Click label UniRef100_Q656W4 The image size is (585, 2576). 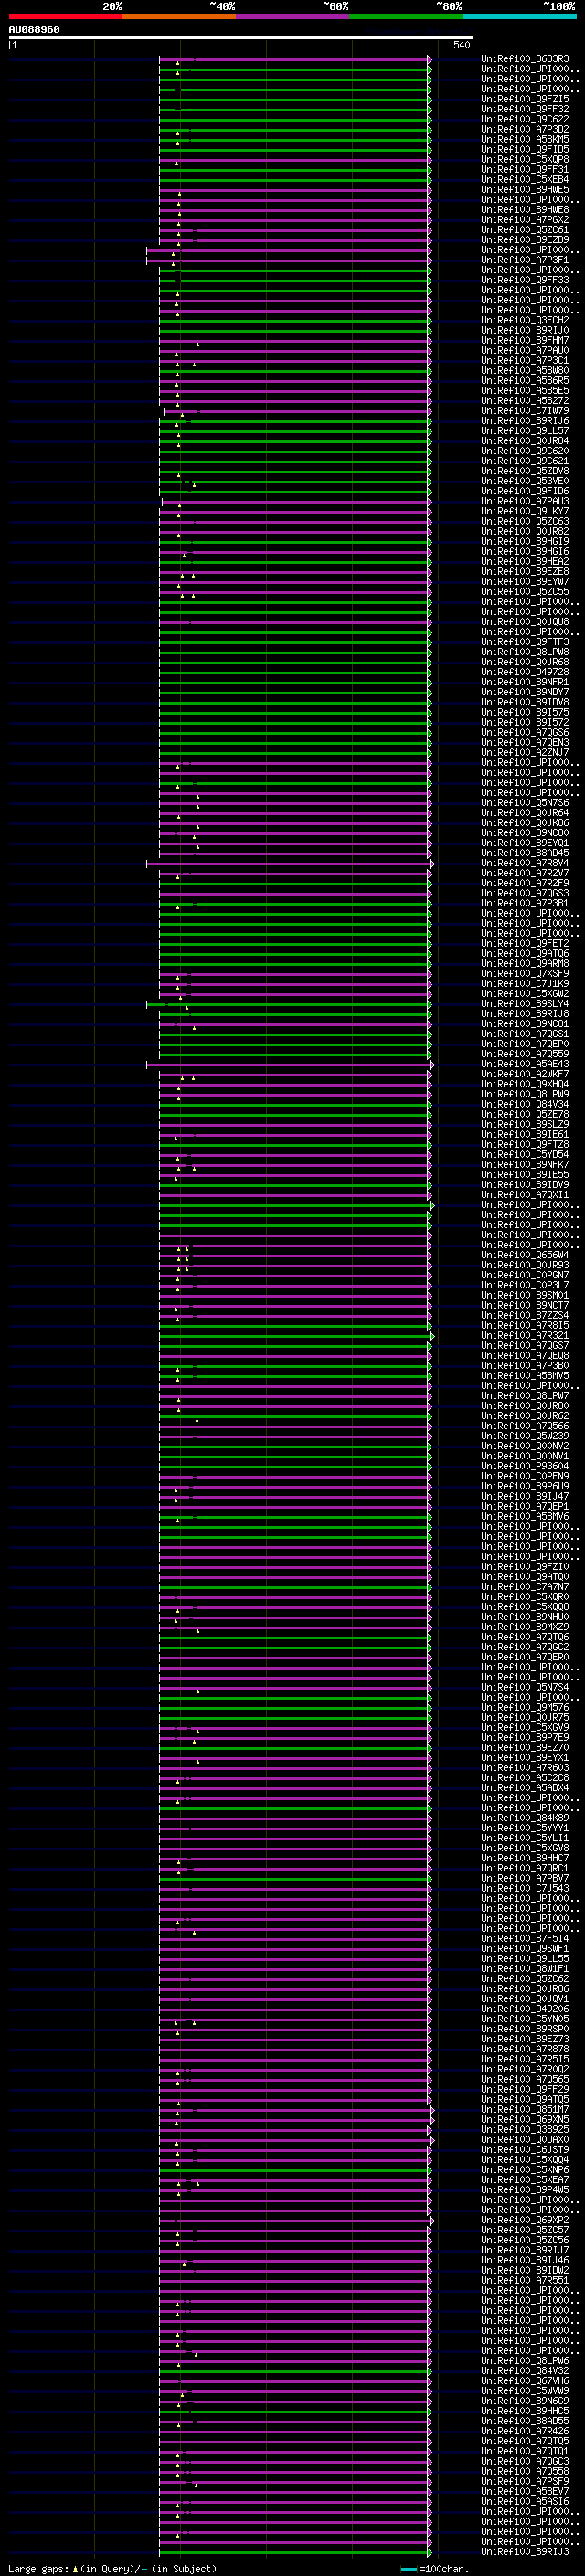(x=525, y=1255)
